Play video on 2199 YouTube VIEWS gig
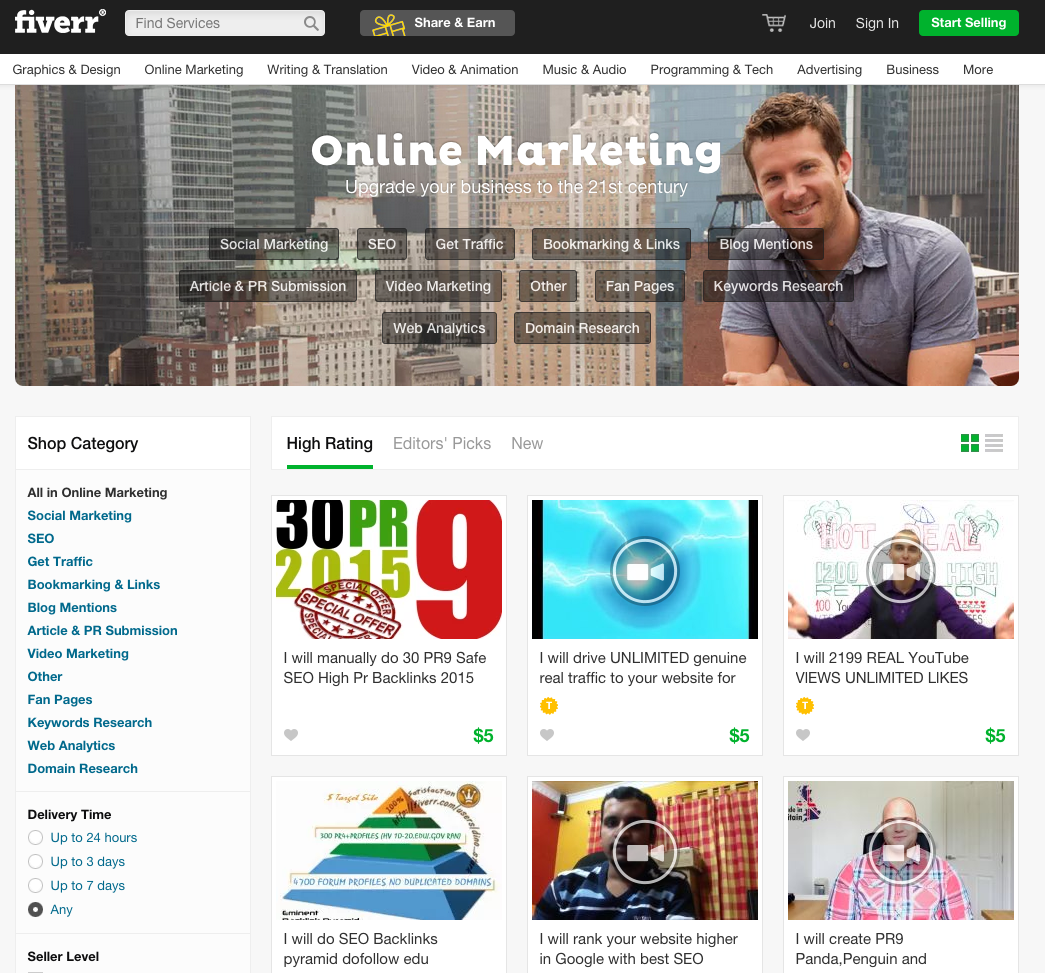Screen dimensions: 1045x973 900,571
